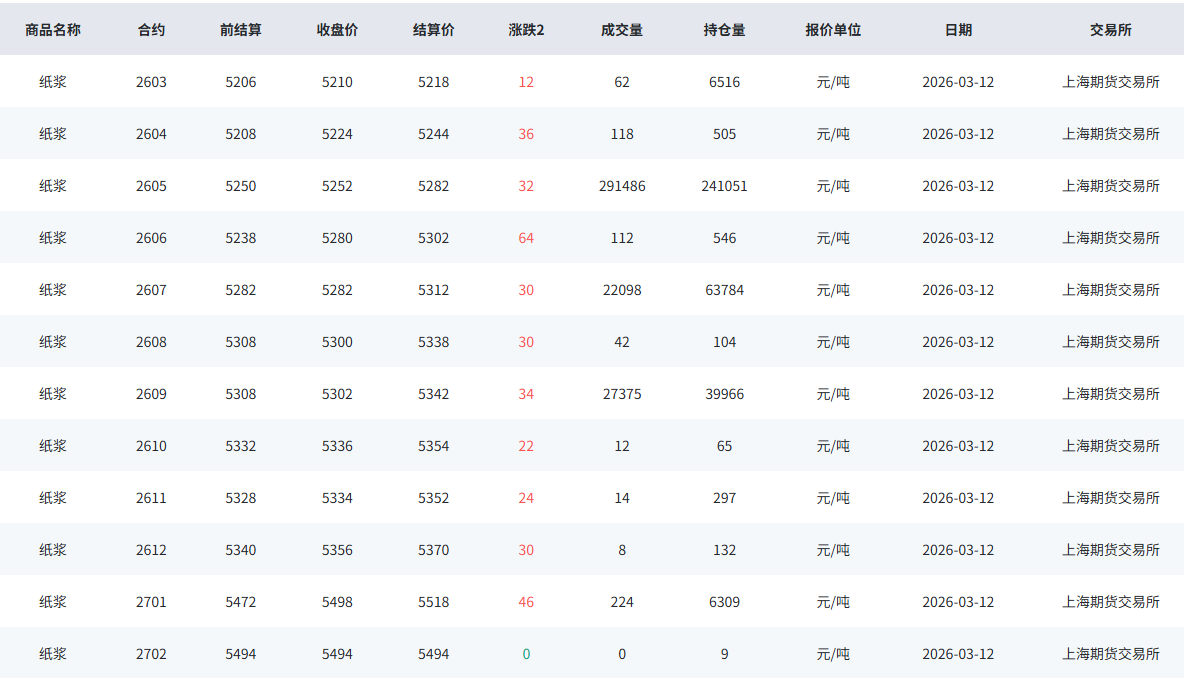Click the 日期 column header
The width and height of the screenshot is (1184, 678).
pos(958,30)
